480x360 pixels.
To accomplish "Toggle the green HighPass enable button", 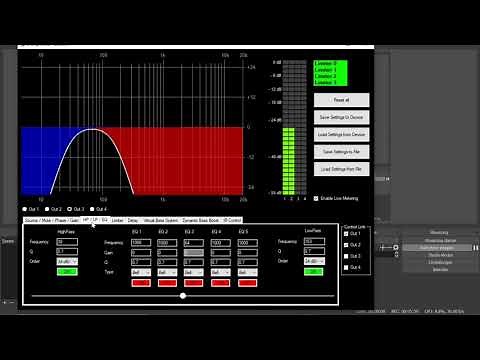I will [x=67, y=272].
